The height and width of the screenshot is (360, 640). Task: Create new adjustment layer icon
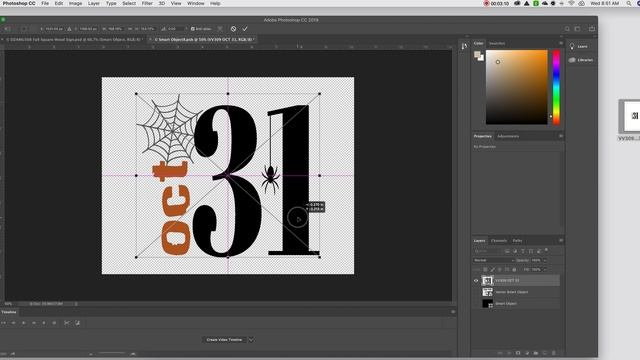point(527,353)
